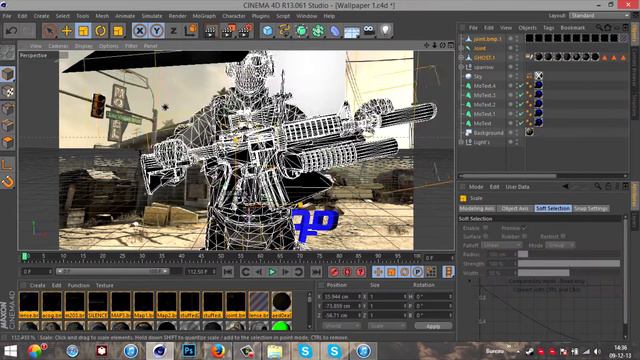This screenshot has height=360, width=640.
Task: Switch to Texture mode checkered cube
Action: [x=8, y=91]
